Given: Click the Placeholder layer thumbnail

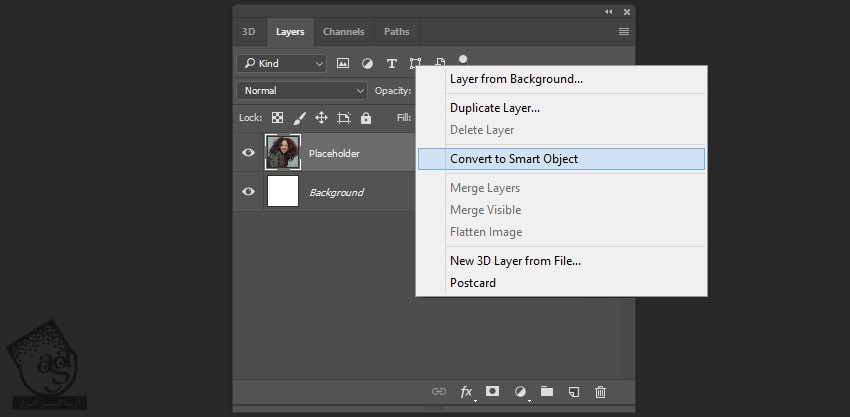Looking at the screenshot, I should tap(283, 152).
